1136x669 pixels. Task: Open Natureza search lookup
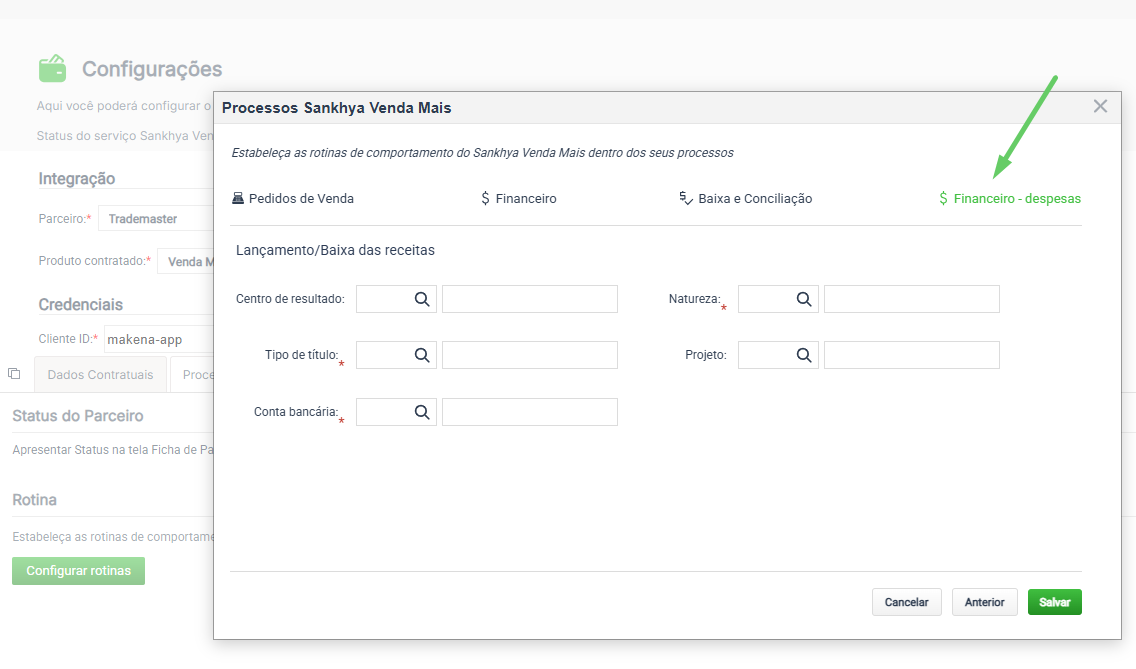[803, 299]
